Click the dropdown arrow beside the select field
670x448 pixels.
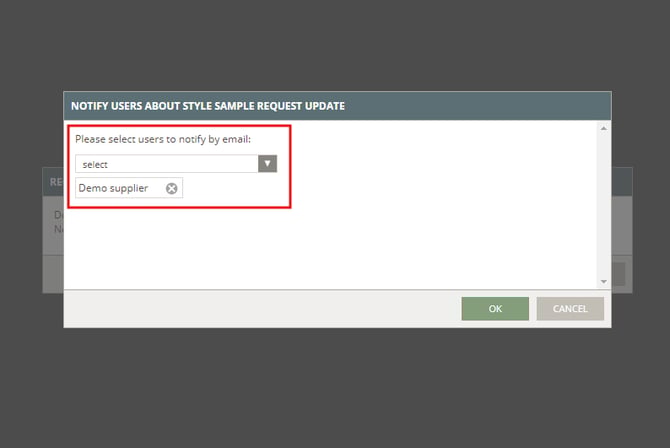point(267,163)
